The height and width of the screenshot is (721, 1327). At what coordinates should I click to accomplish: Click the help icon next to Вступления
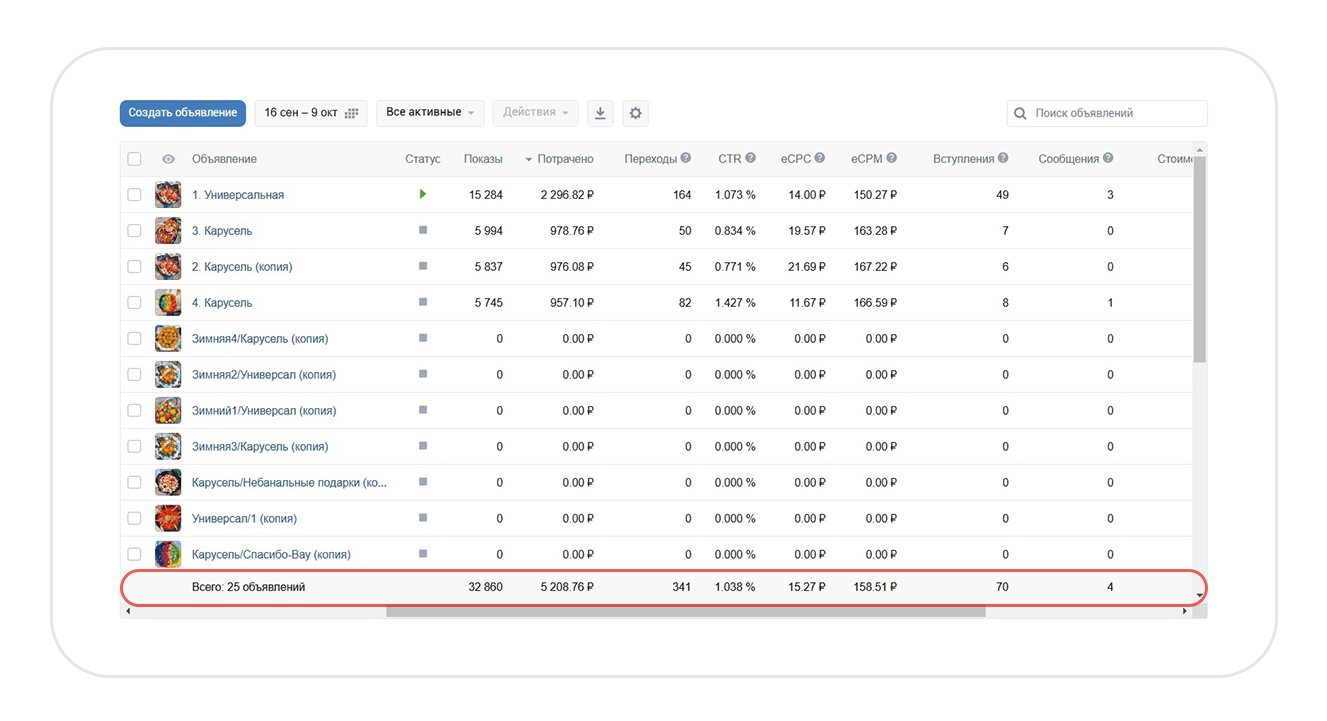pos(1003,159)
